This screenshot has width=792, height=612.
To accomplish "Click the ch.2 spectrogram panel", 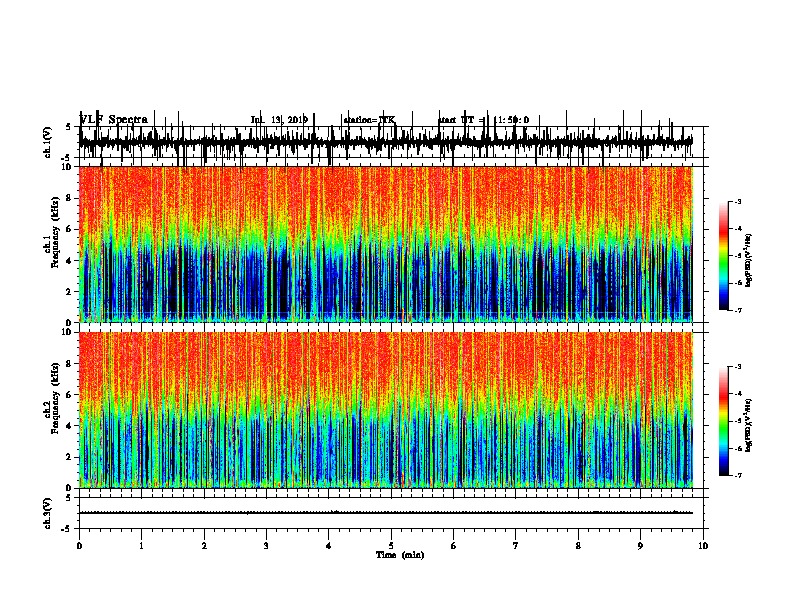I will pyautogui.click(x=386, y=410).
